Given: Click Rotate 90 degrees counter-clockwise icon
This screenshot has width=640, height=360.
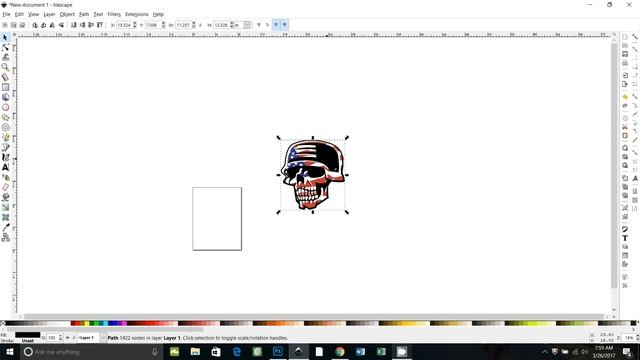Looking at the screenshot, I should pyautogui.click(x=35, y=25).
